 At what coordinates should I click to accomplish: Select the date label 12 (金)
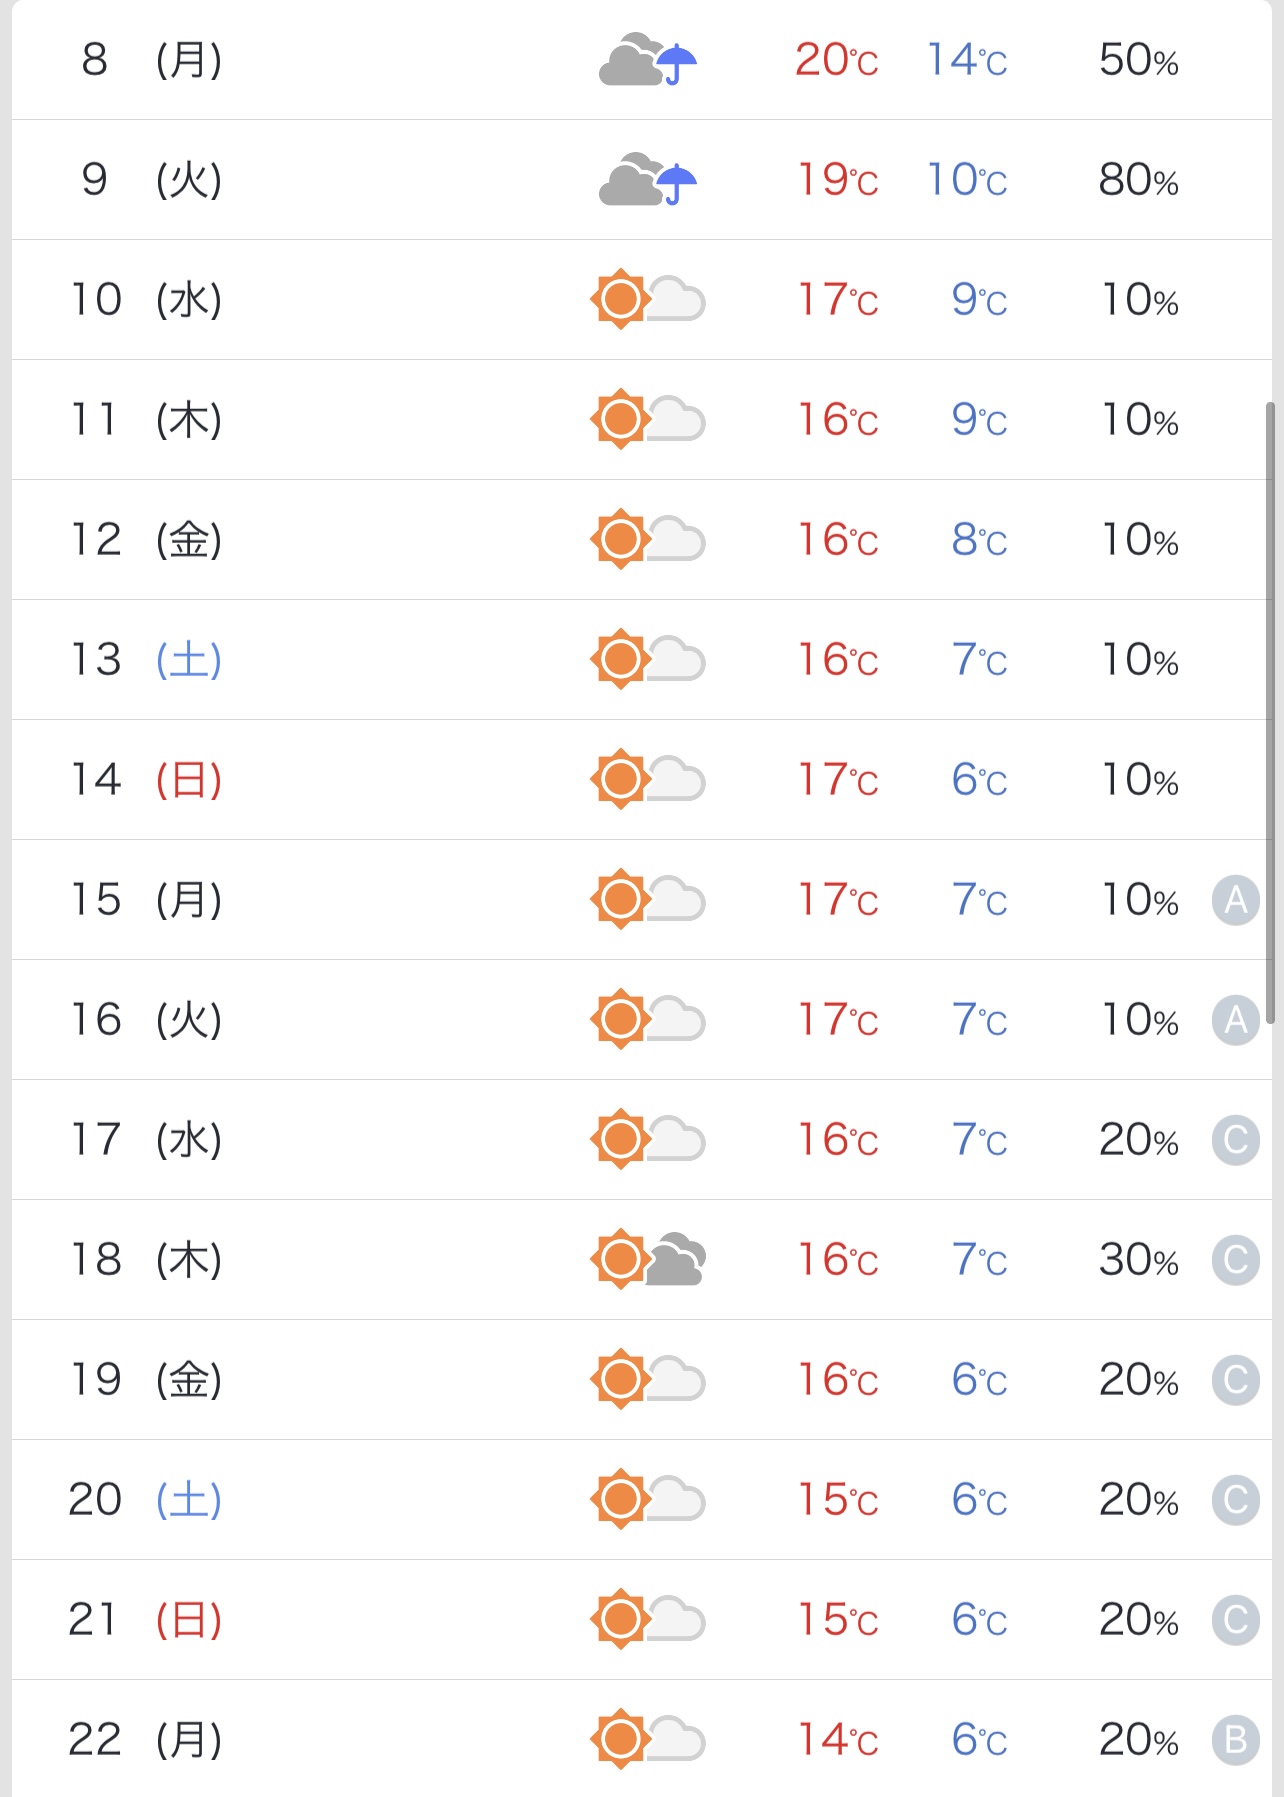click(x=145, y=540)
